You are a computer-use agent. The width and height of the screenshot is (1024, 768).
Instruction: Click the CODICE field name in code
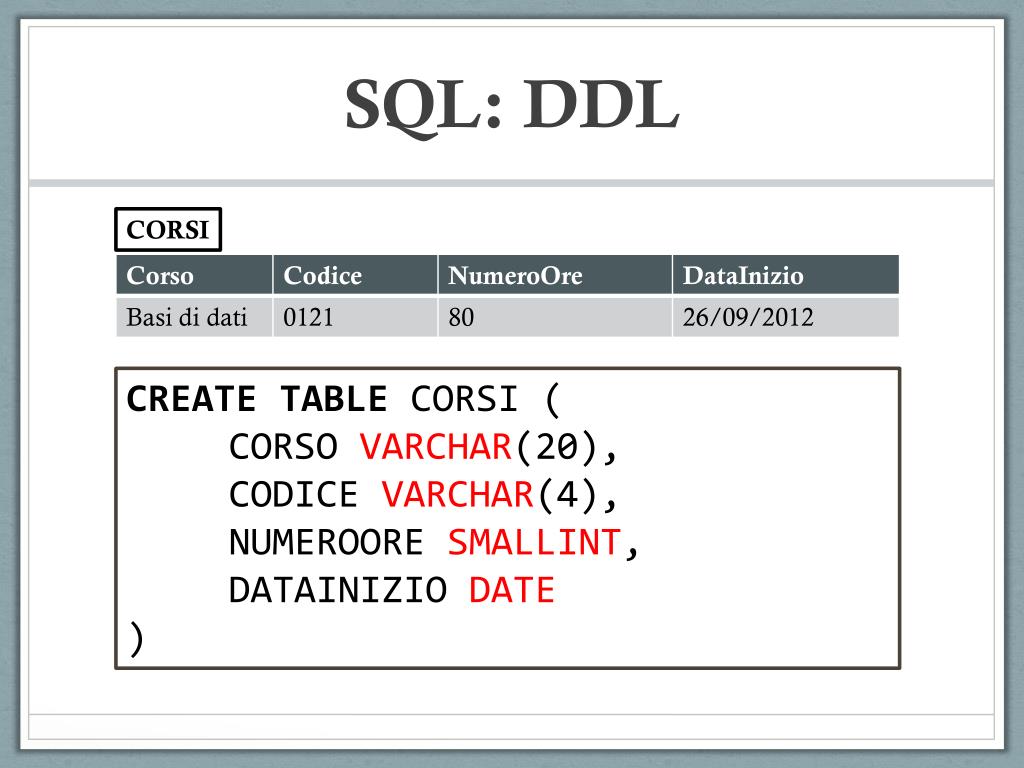tap(293, 495)
